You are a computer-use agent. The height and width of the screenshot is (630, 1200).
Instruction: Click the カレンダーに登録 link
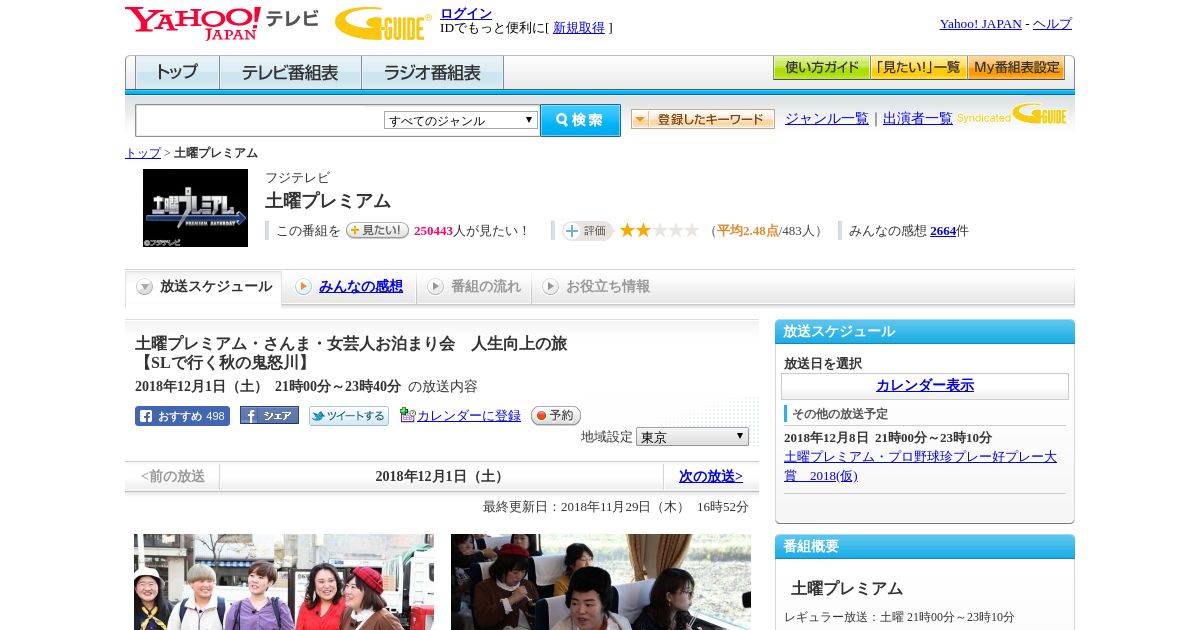click(x=469, y=416)
